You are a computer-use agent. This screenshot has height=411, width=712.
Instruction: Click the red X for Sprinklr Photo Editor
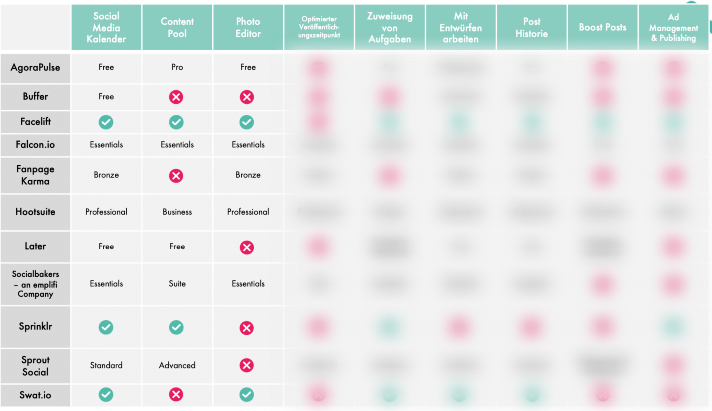point(247,327)
